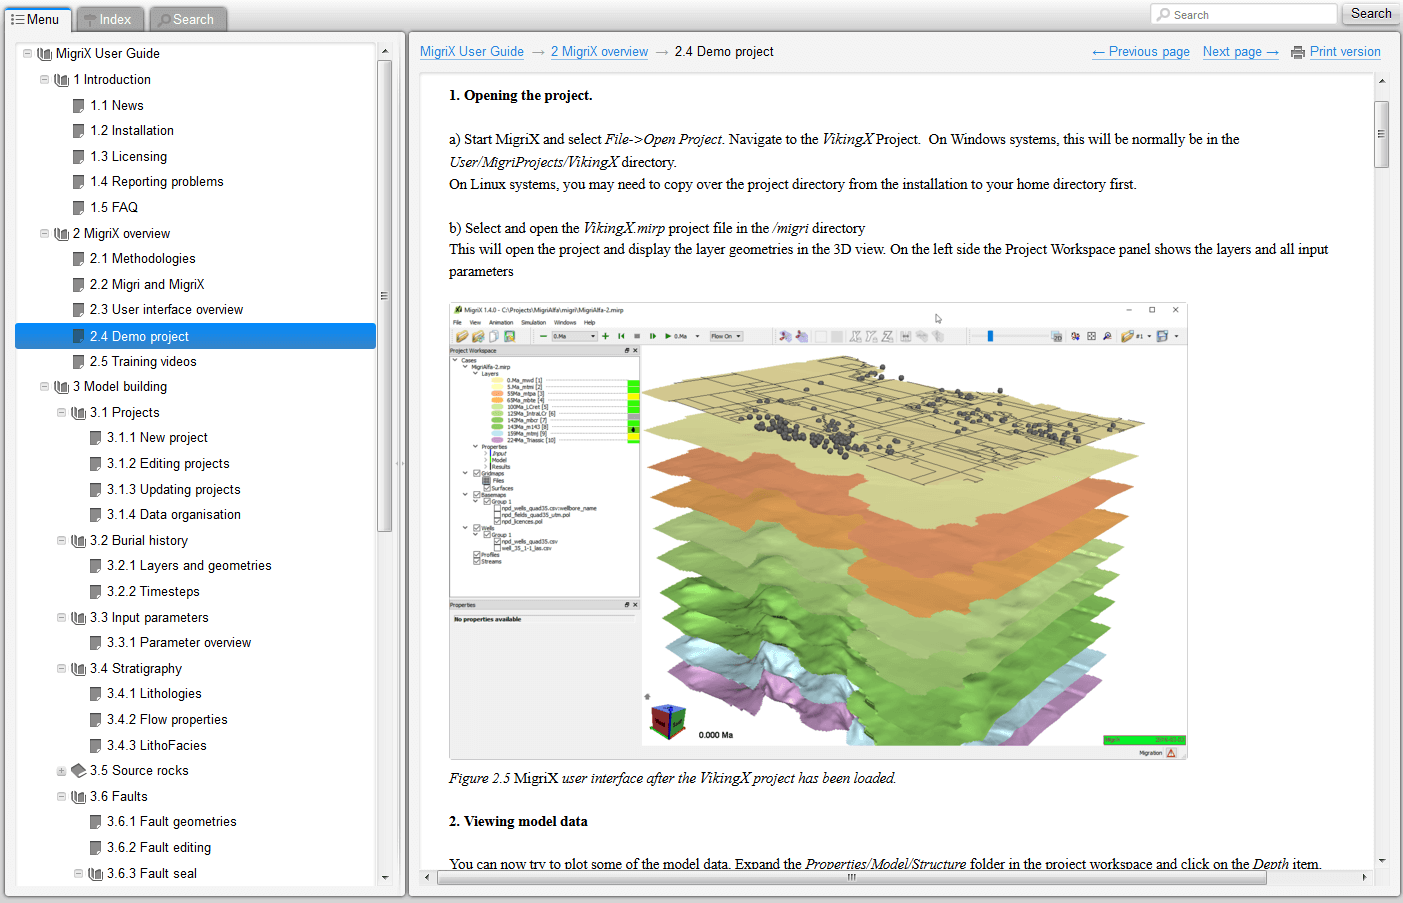Open the 3.6.2 Fault editing topic
Image resolution: width=1403 pixels, height=903 pixels.
click(159, 848)
